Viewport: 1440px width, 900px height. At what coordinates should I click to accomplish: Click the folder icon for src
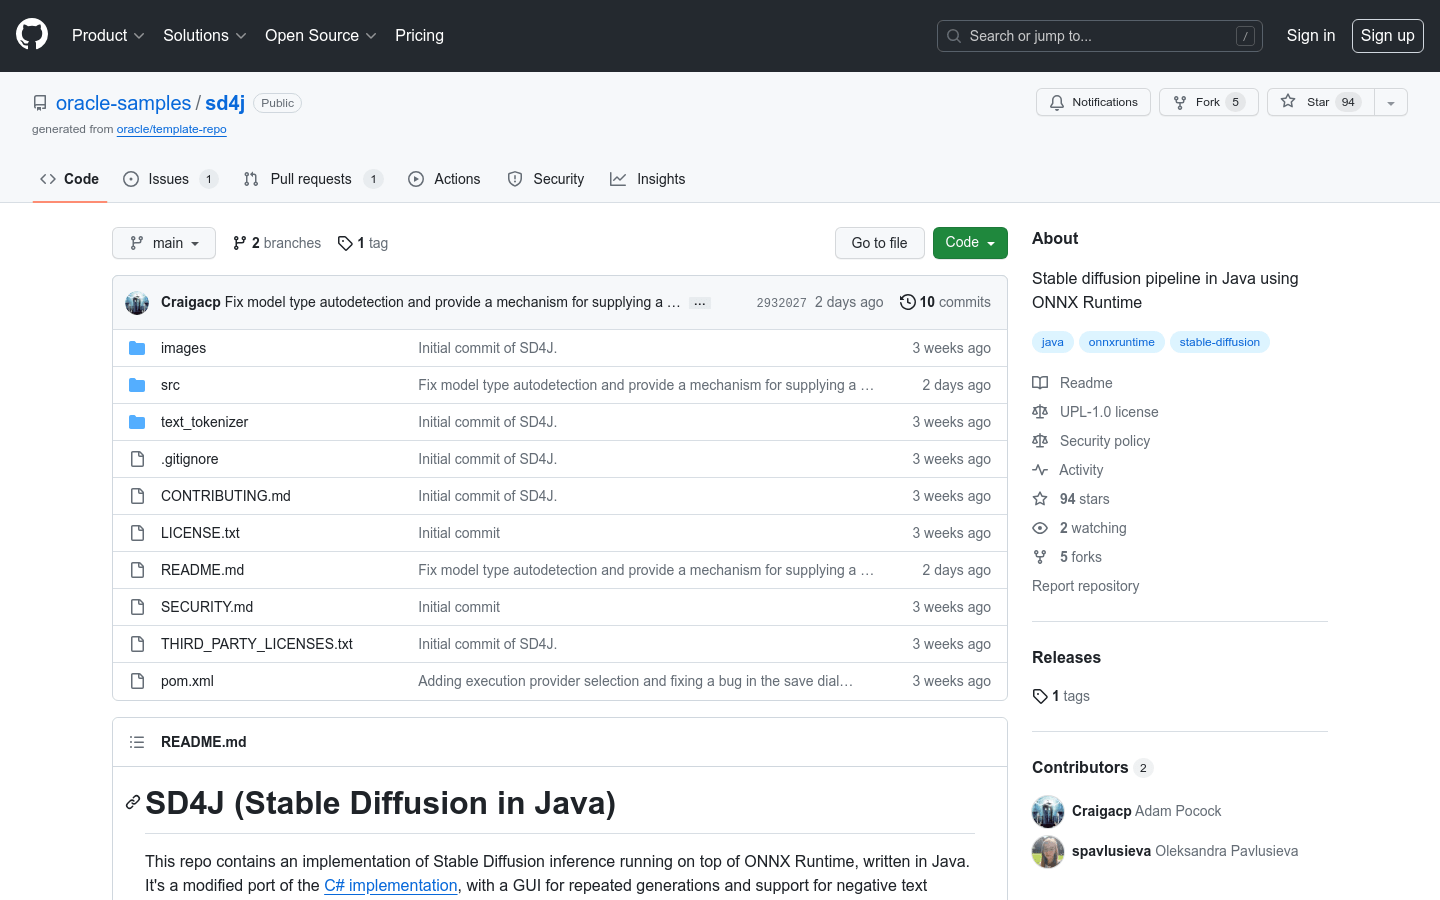click(137, 385)
